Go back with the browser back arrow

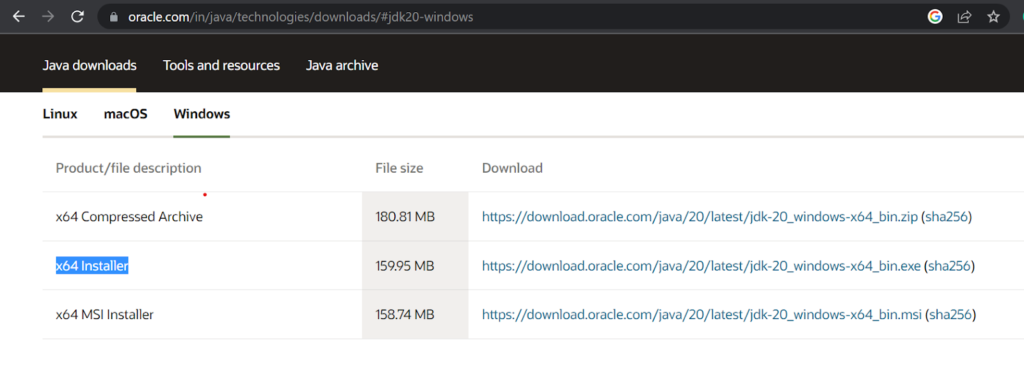click(18, 17)
